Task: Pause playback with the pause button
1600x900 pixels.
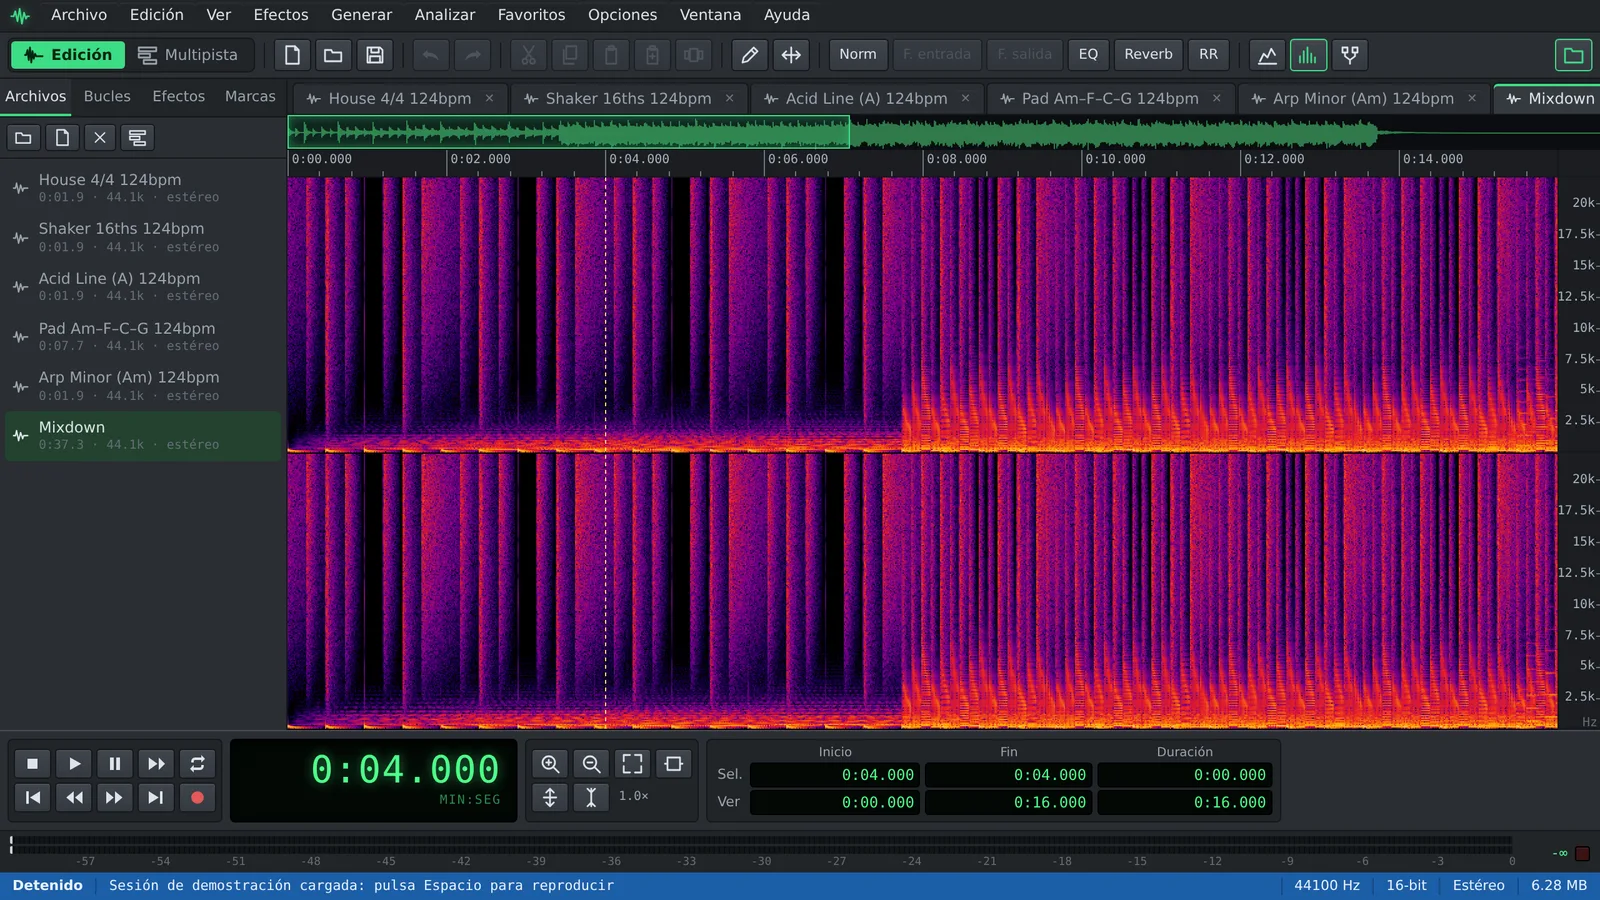Action: click(115, 764)
